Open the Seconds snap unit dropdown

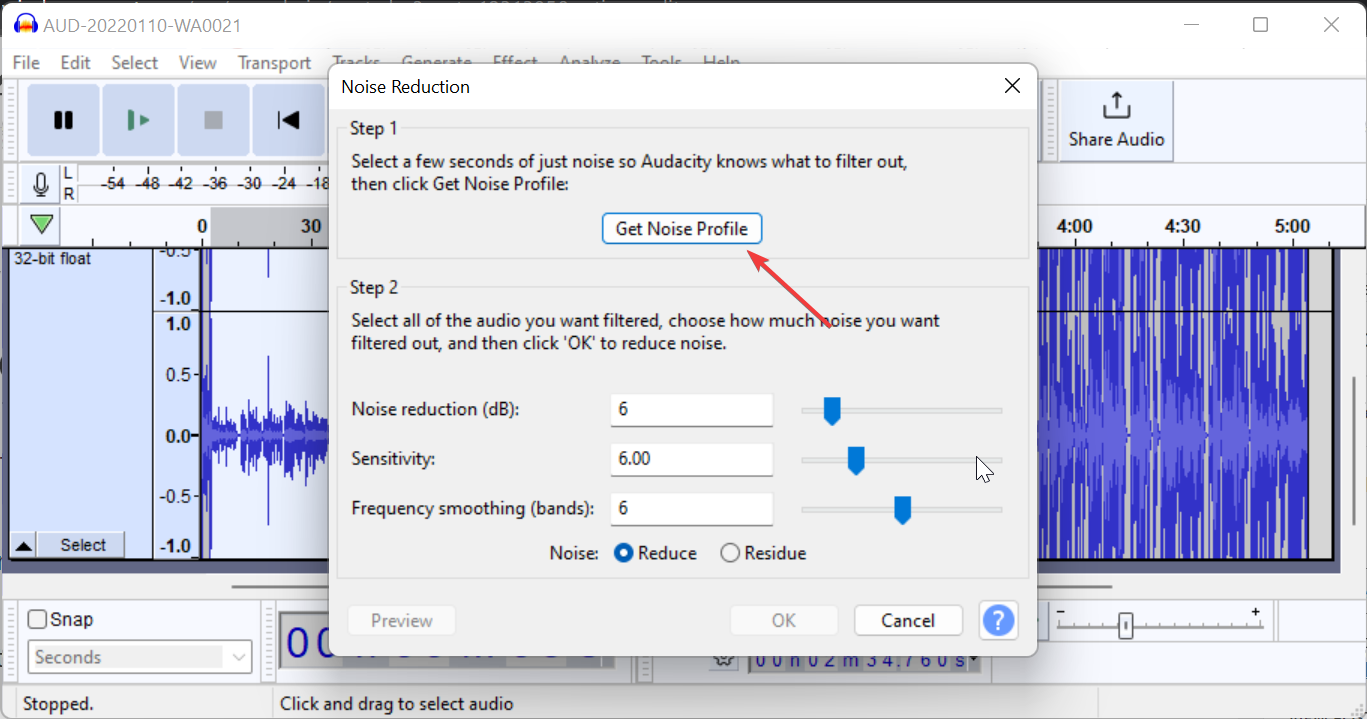(x=140, y=657)
